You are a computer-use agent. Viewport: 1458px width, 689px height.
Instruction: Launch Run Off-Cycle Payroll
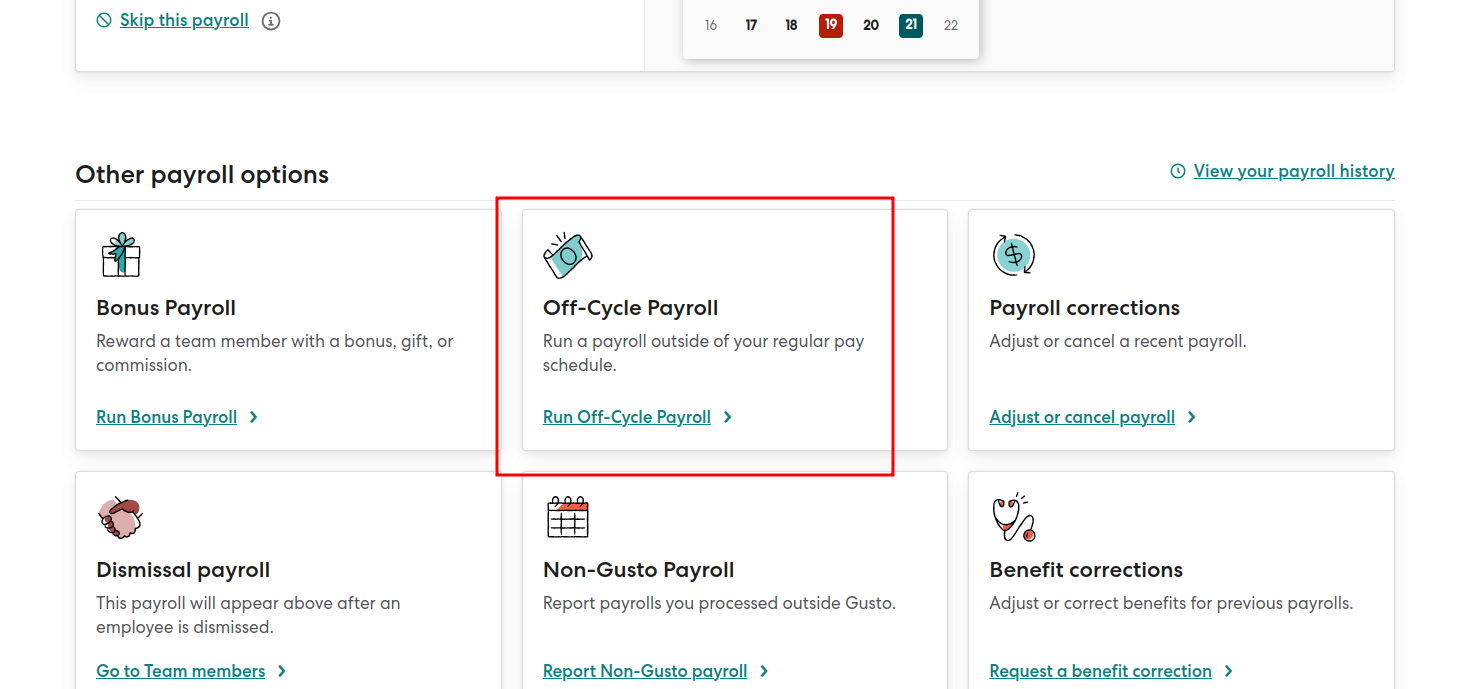626,417
